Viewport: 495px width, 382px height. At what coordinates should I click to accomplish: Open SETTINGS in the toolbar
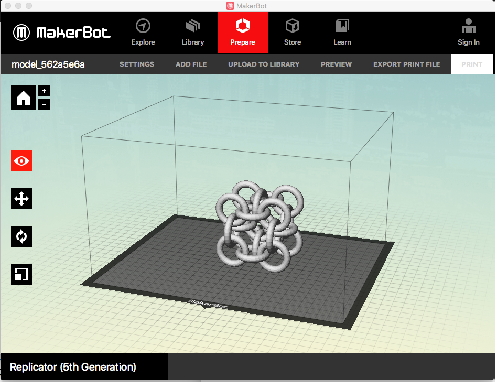point(137,64)
